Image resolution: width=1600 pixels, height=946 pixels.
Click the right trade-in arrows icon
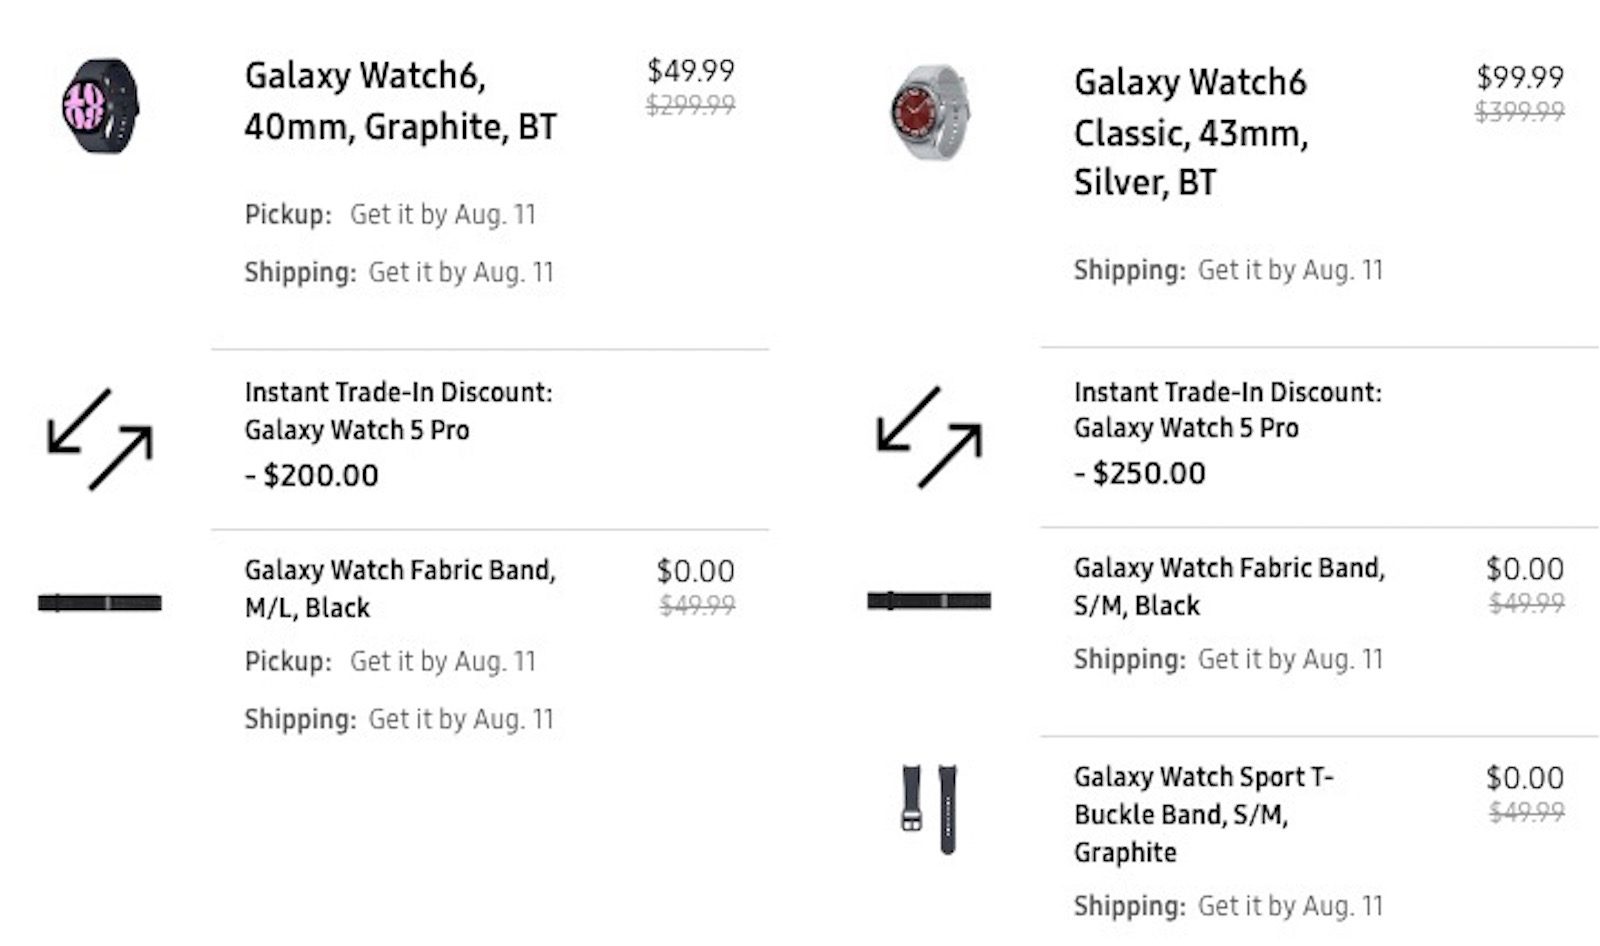[x=929, y=437]
